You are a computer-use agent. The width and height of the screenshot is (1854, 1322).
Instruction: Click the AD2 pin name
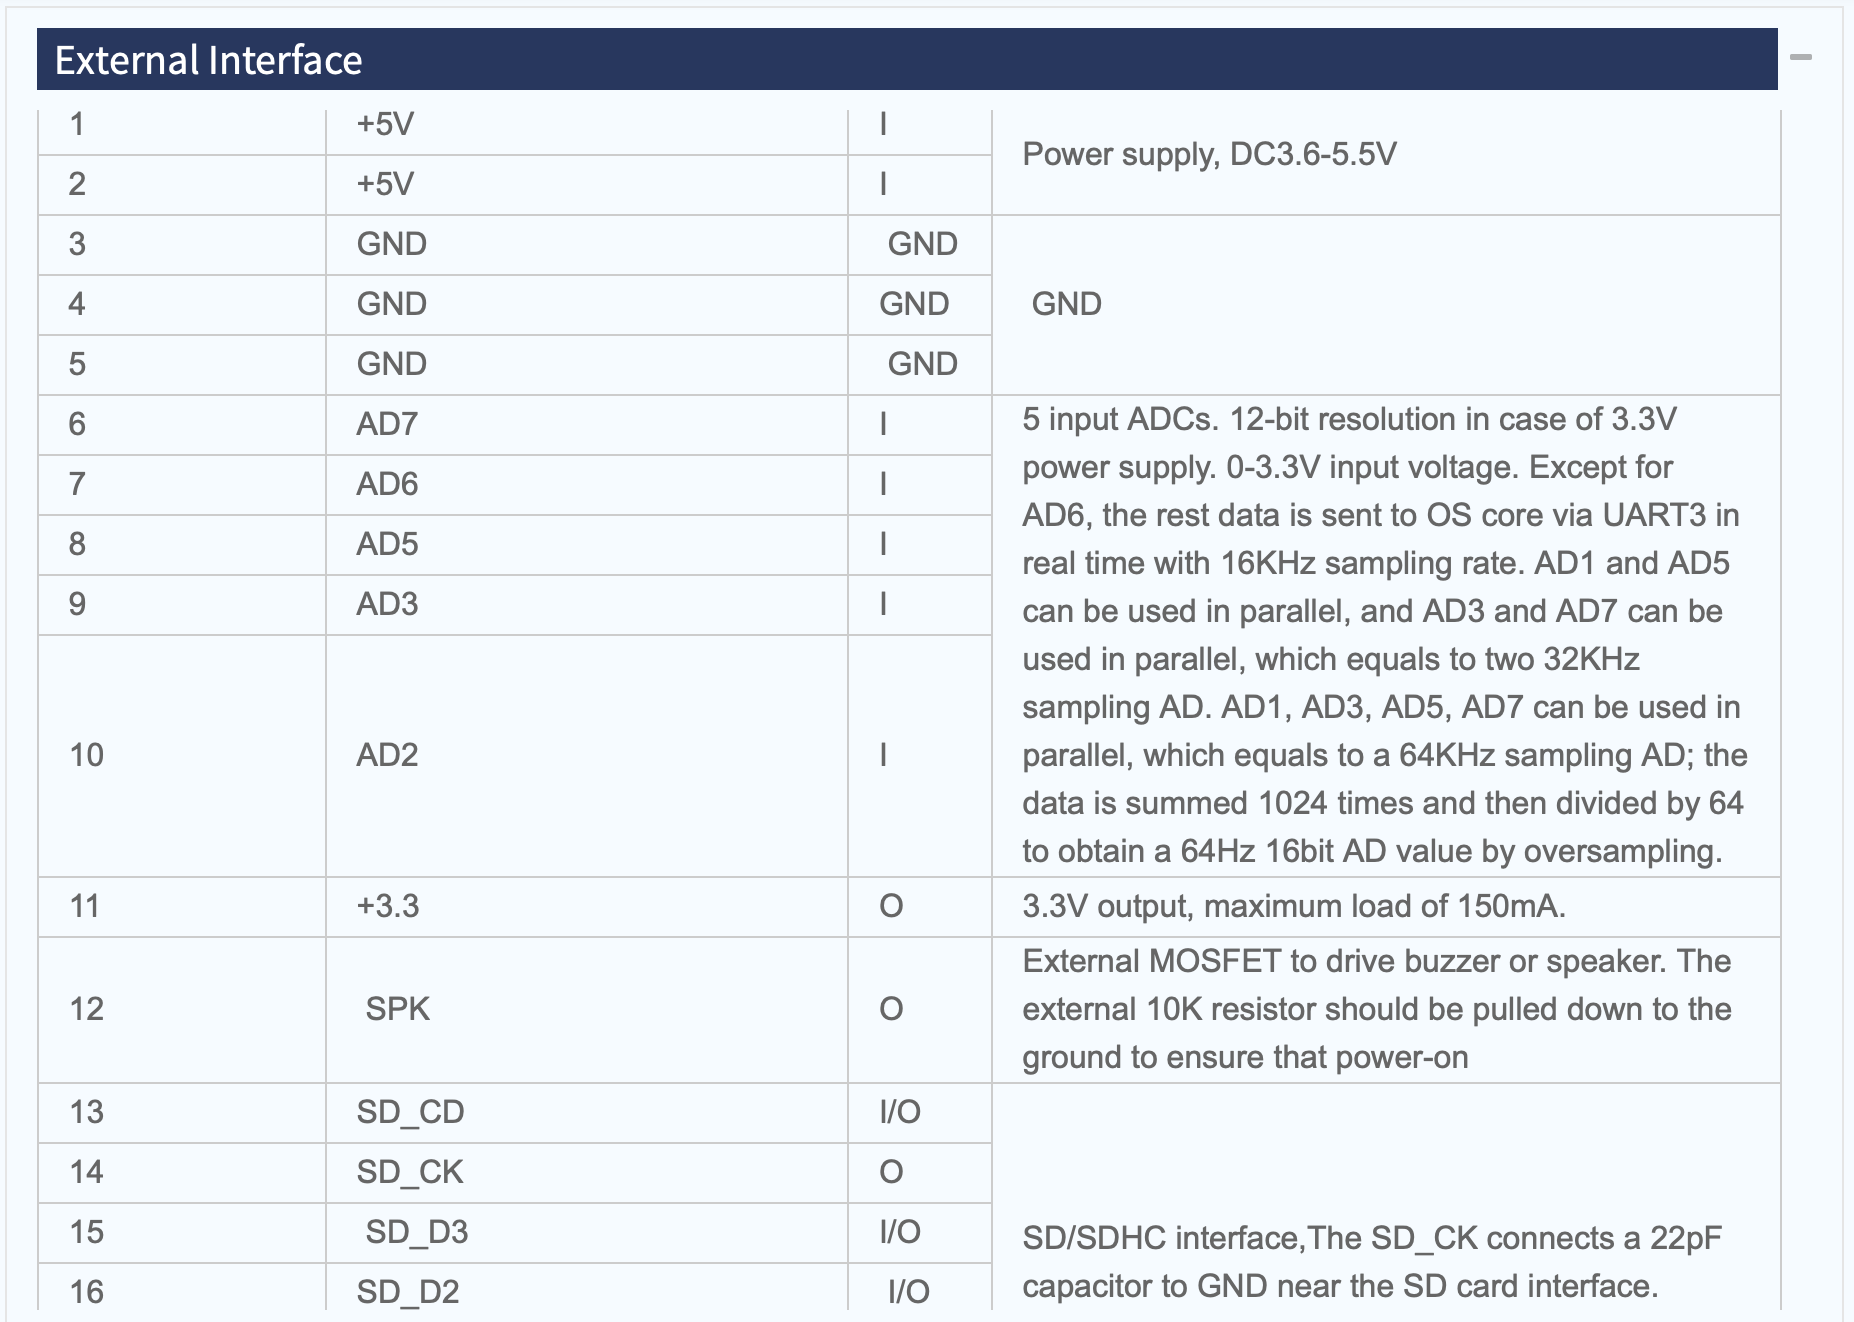coord(387,755)
